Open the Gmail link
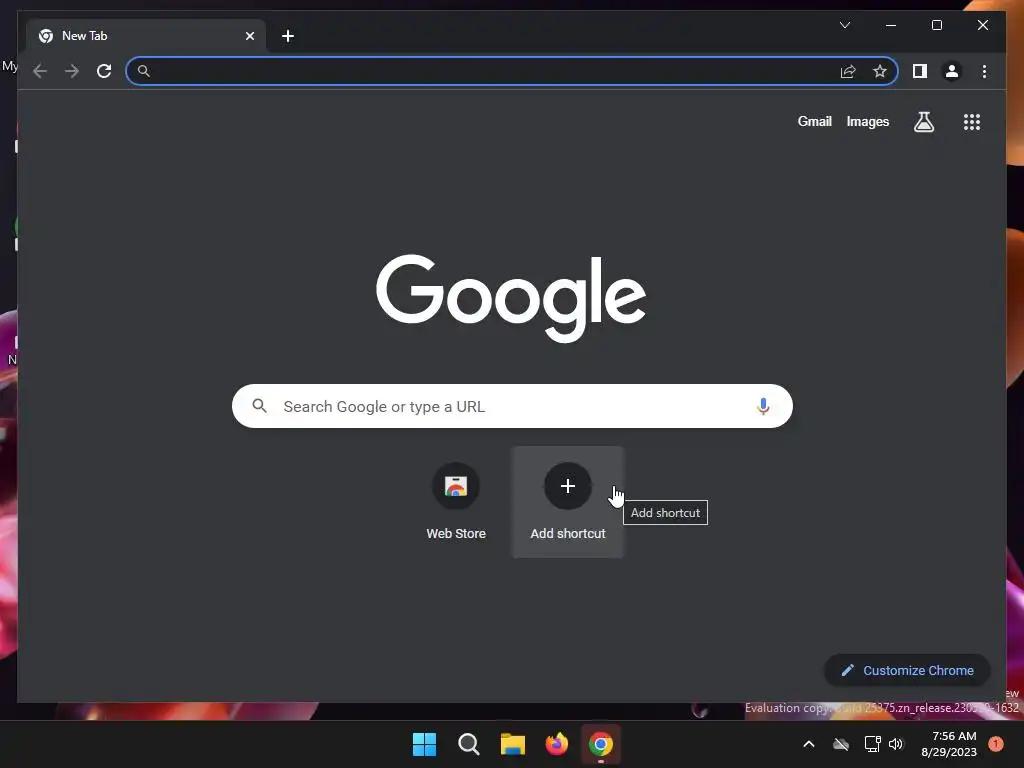1024x768 pixels. [x=814, y=121]
